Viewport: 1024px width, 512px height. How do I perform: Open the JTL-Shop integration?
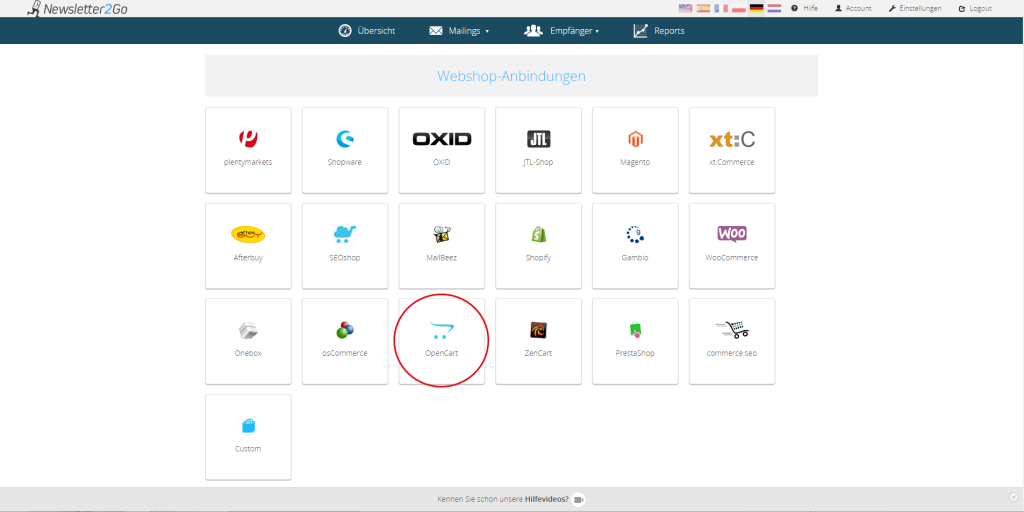click(538, 150)
